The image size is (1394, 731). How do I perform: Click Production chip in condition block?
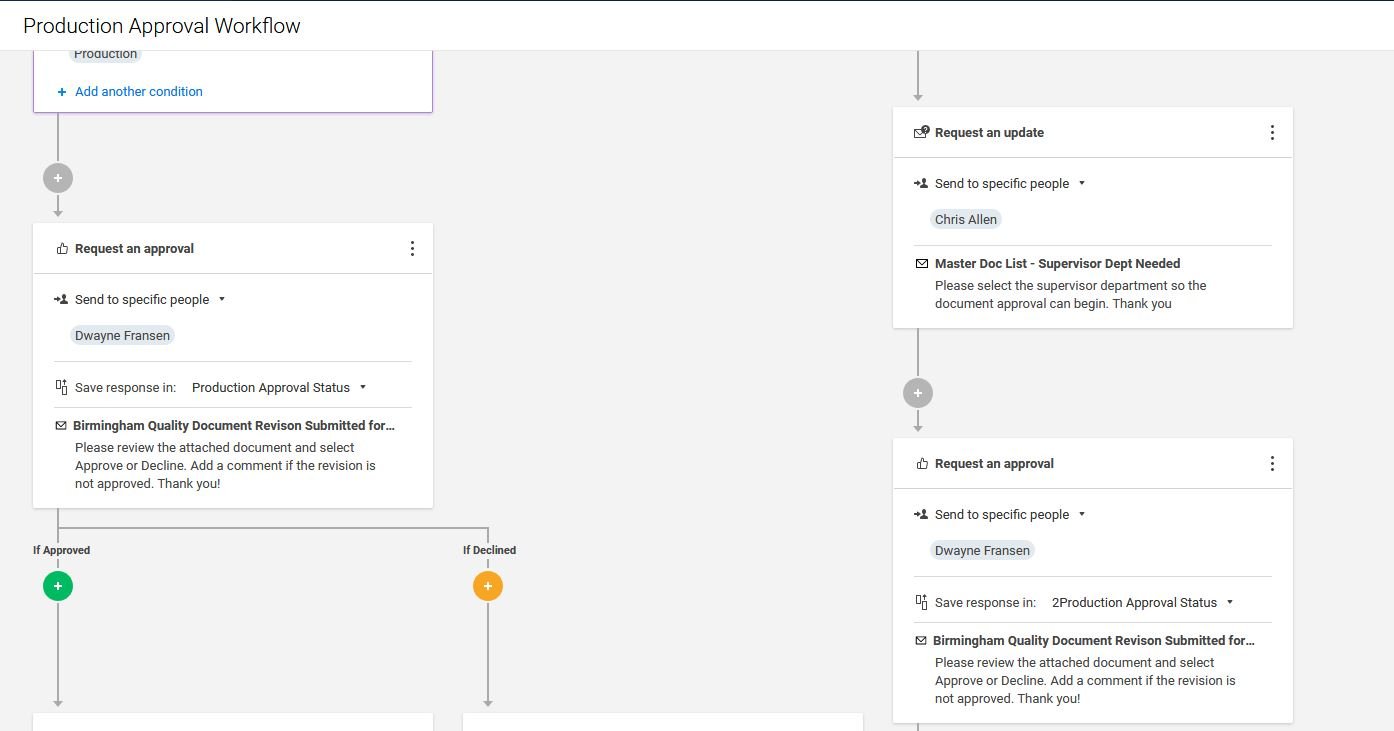[x=106, y=55]
